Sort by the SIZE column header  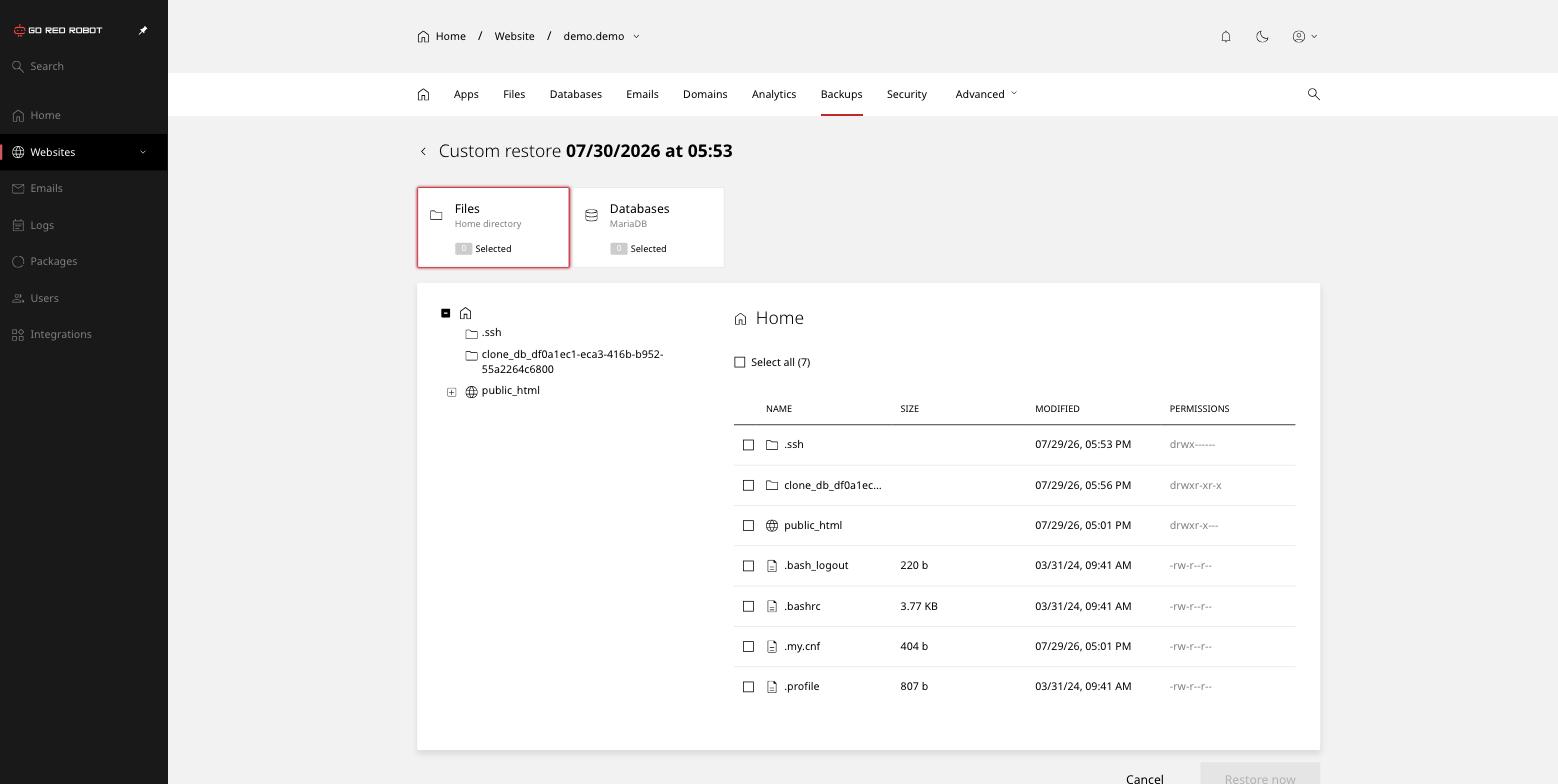tap(910, 409)
